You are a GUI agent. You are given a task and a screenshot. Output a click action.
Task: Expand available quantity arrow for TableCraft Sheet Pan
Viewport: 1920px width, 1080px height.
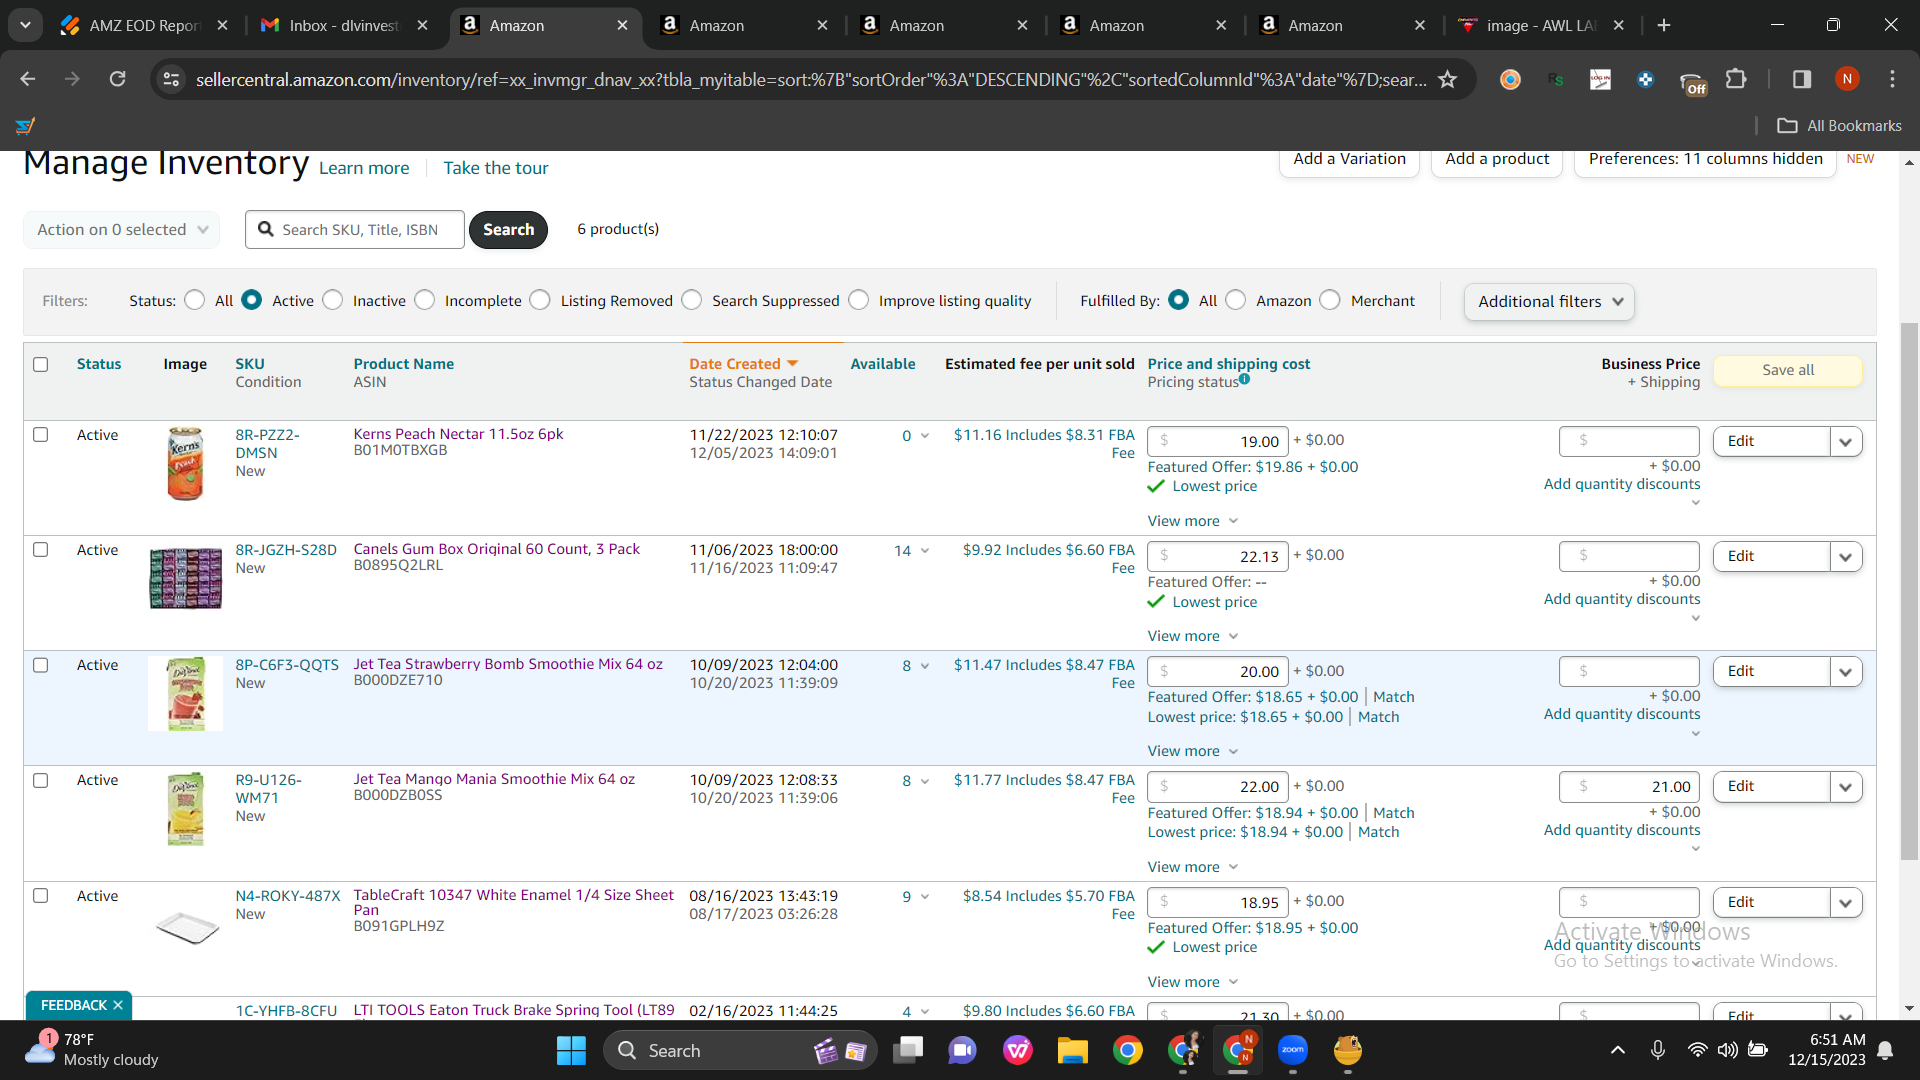click(x=925, y=897)
